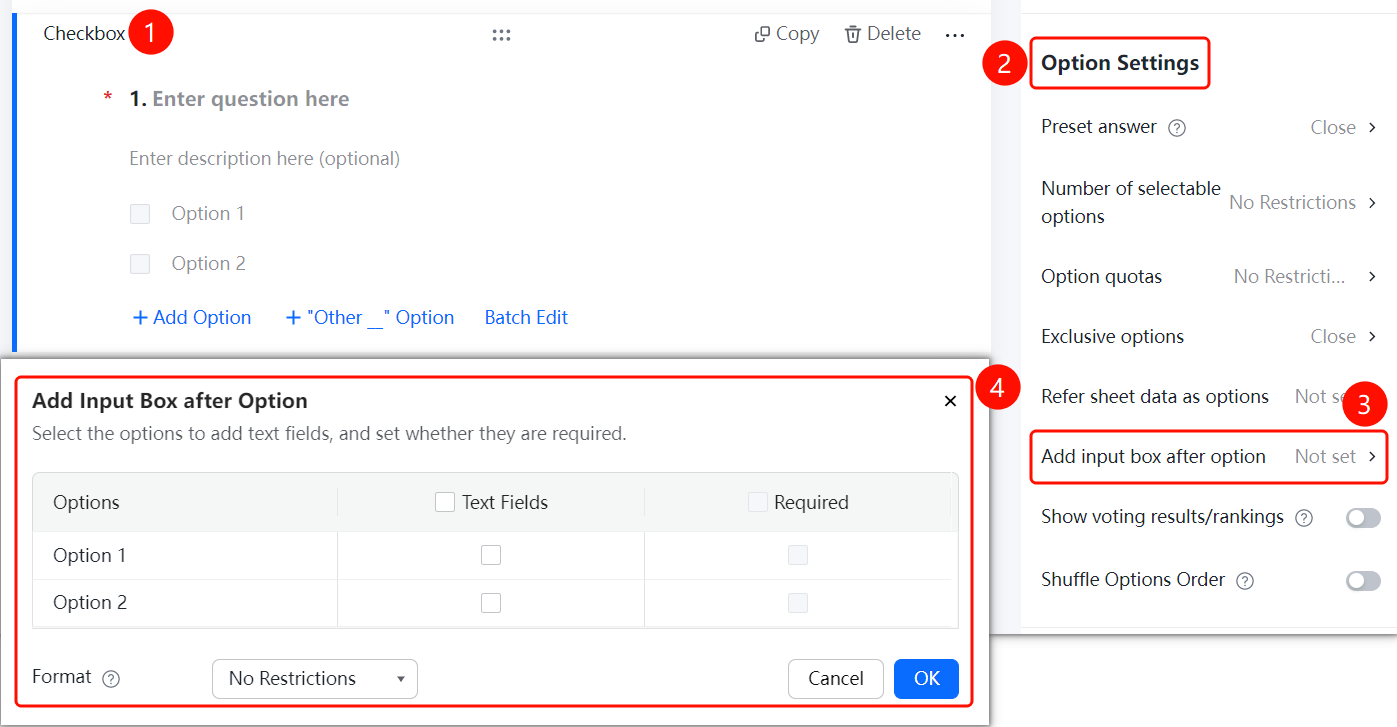Close the Add Input Box dialog
The width and height of the screenshot is (1397, 727).
click(950, 401)
